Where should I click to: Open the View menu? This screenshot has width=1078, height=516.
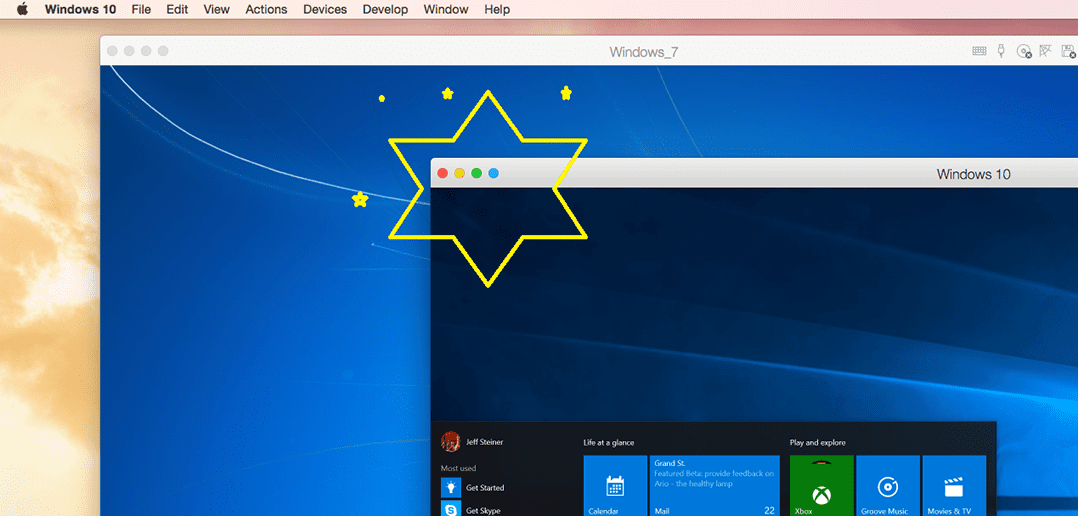(x=217, y=10)
